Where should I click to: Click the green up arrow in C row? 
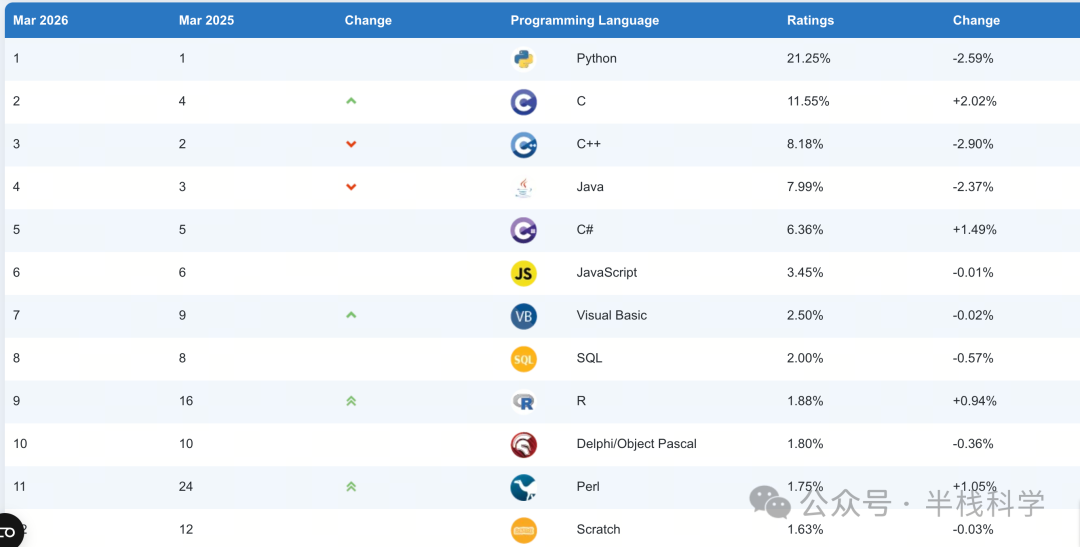[x=351, y=101]
